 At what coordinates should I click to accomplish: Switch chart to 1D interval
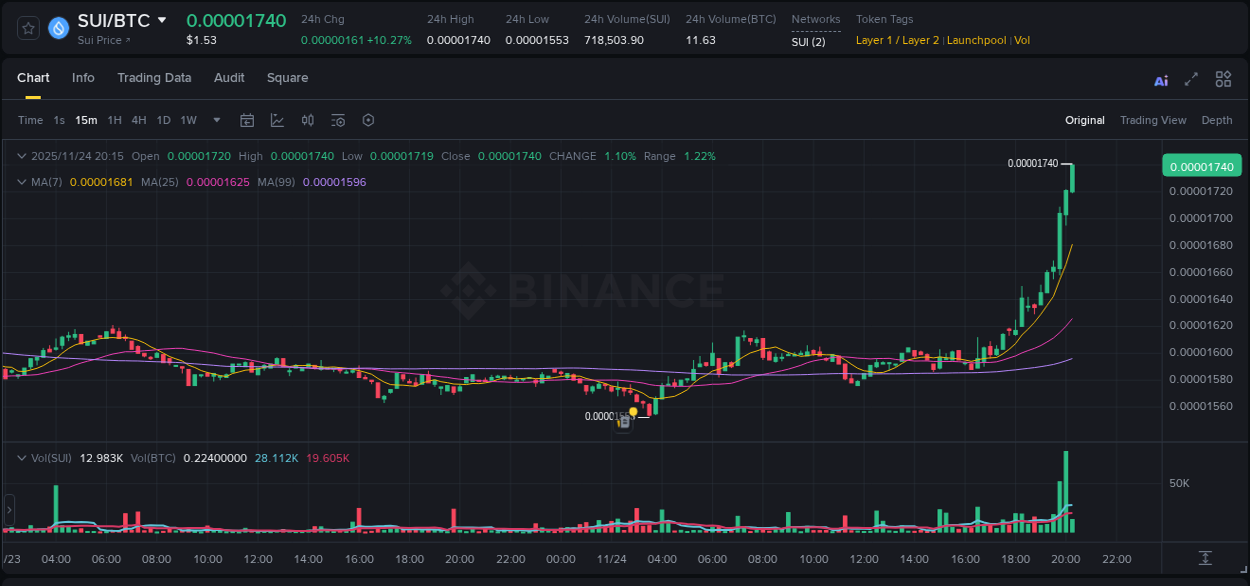pyautogui.click(x=163, y=120)
